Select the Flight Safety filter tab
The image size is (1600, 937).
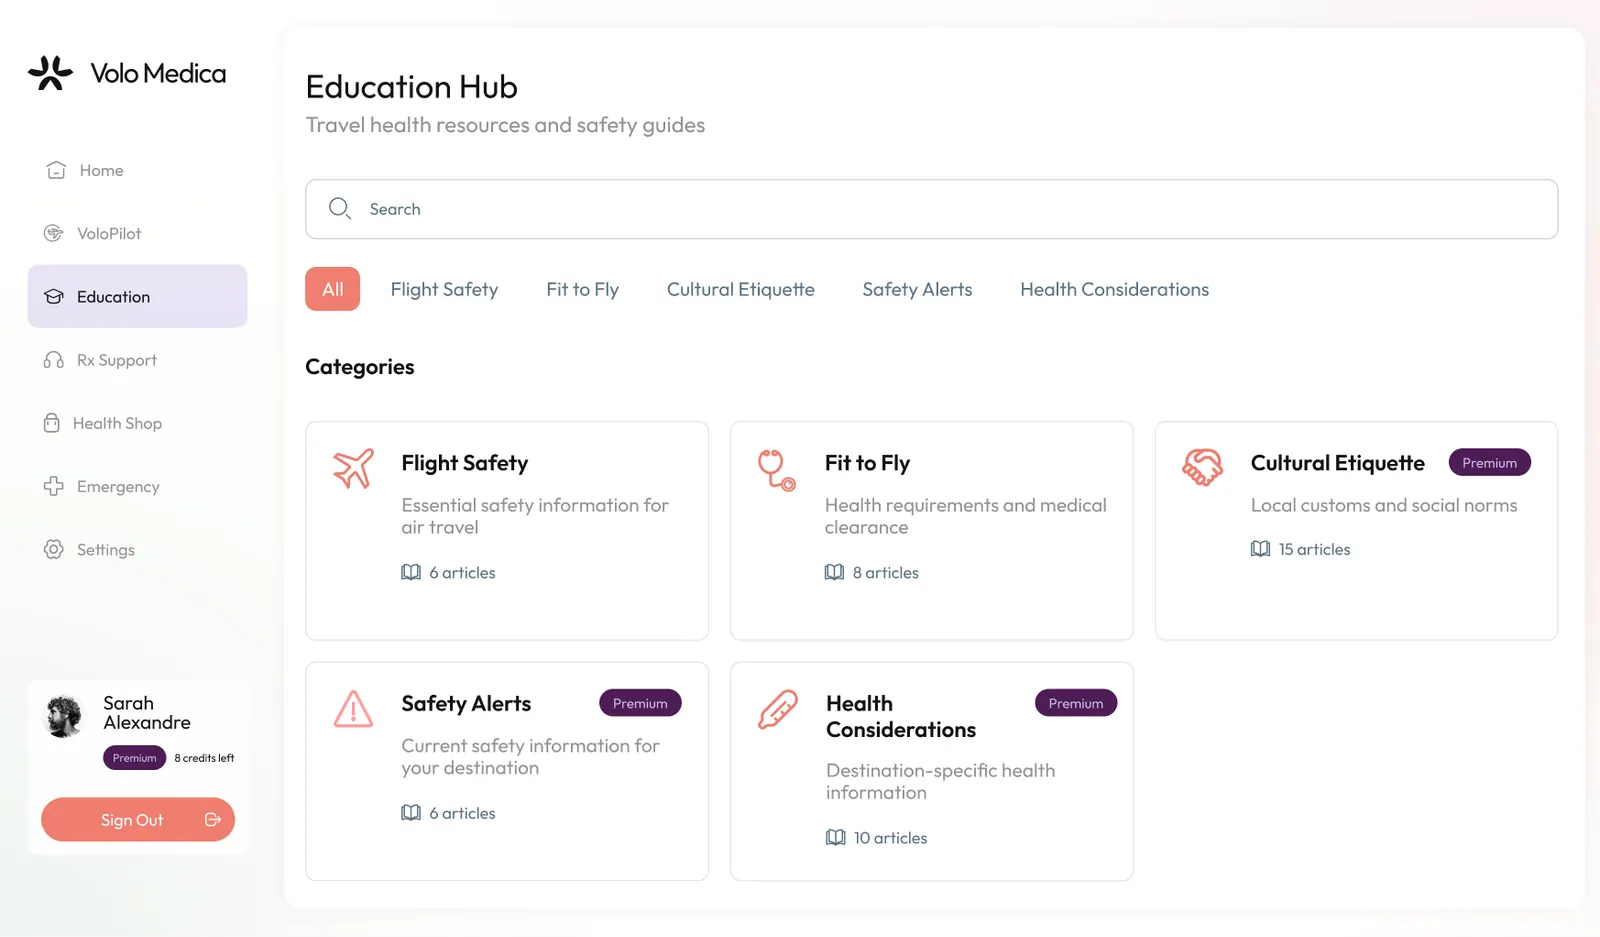444,289
